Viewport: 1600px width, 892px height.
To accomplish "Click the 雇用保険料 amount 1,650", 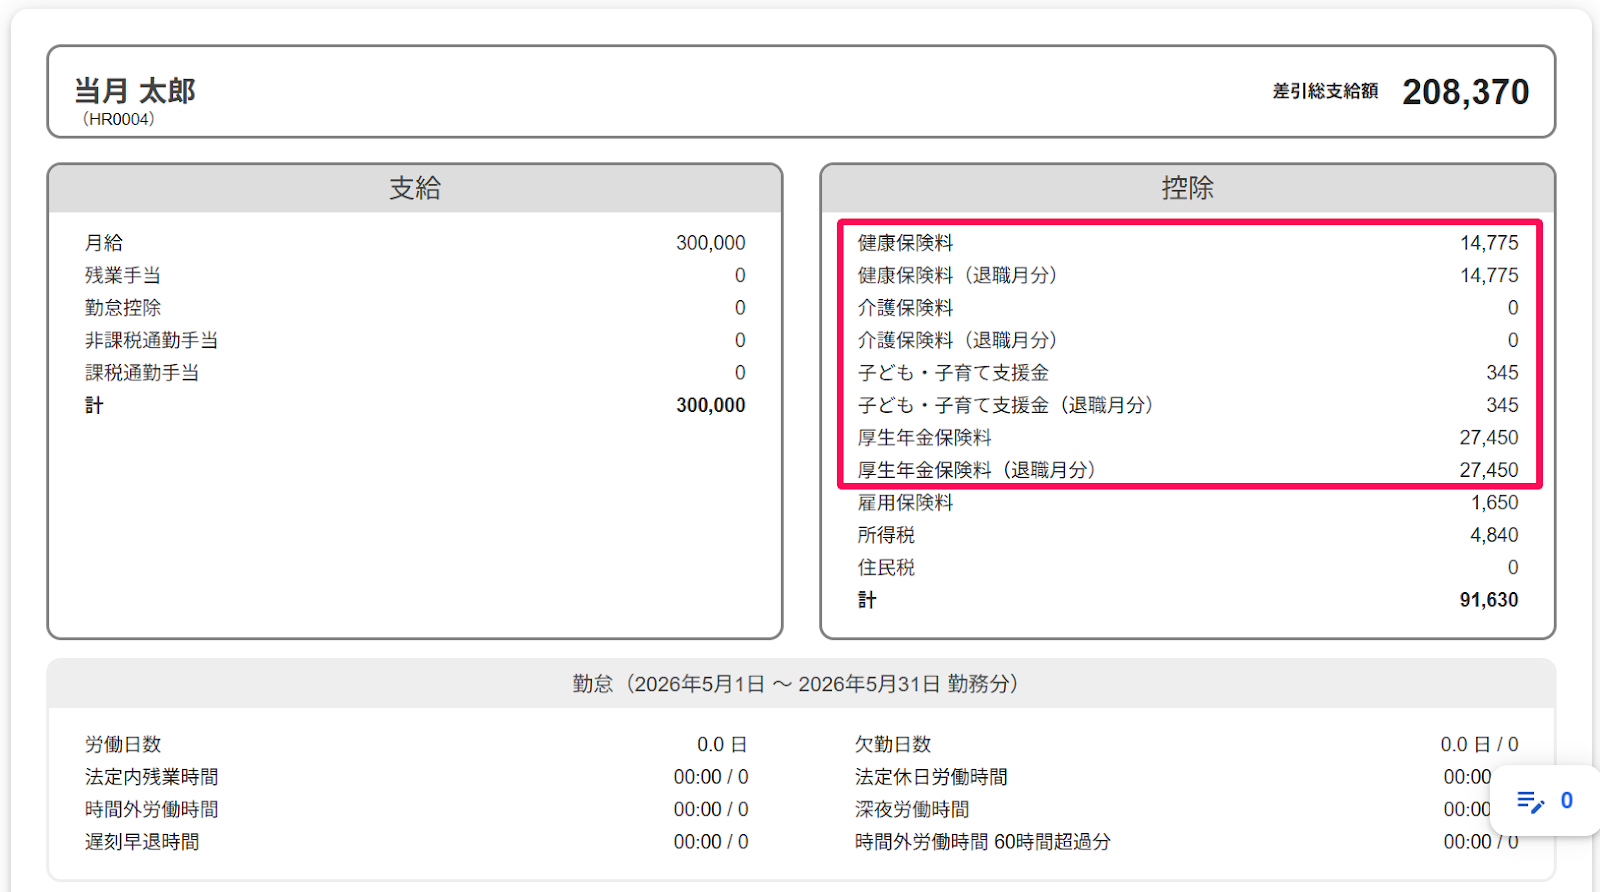I will pos(1494,503).
